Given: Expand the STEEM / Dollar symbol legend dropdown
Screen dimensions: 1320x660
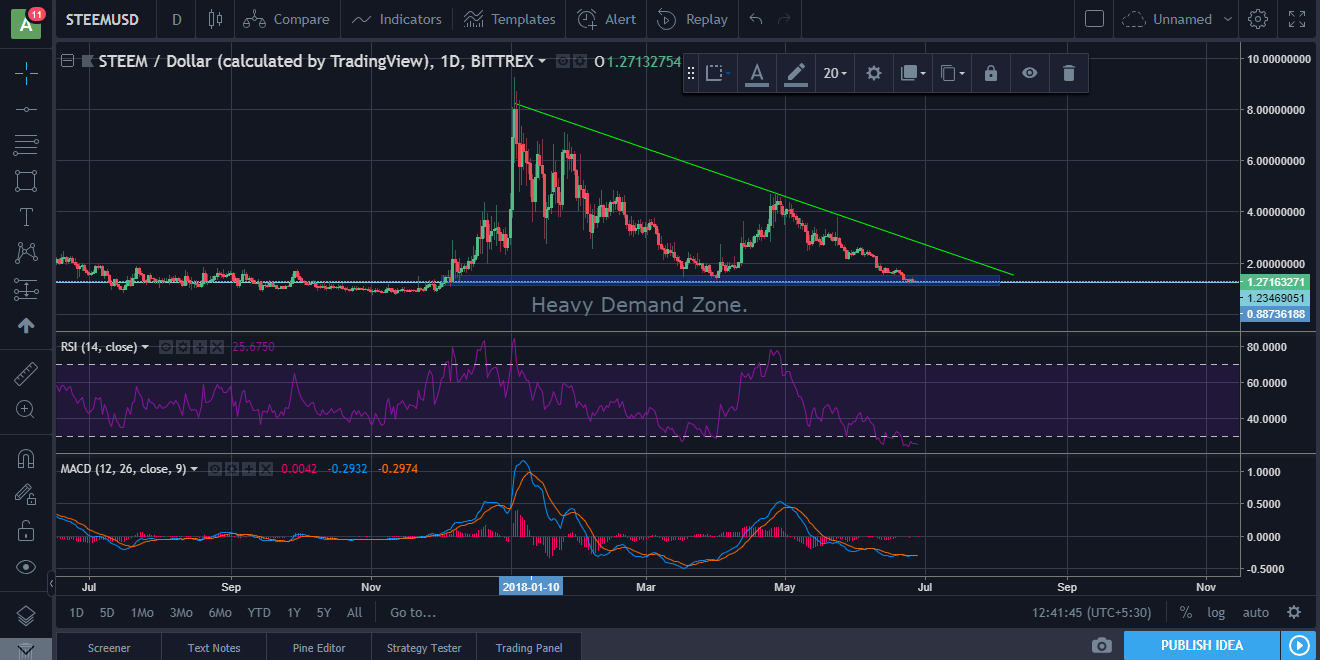Looking at the screenshot, I should [542, 61].
